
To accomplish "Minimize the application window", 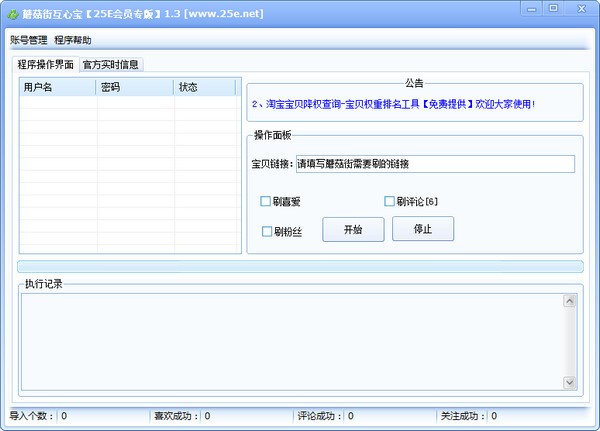I will pyautogui.click(x=533, y=9).
